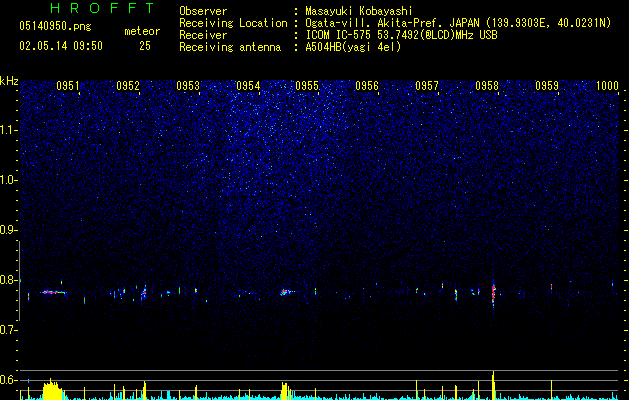
Task: Click the Receiving antenna label
Action: pos(230,47)
